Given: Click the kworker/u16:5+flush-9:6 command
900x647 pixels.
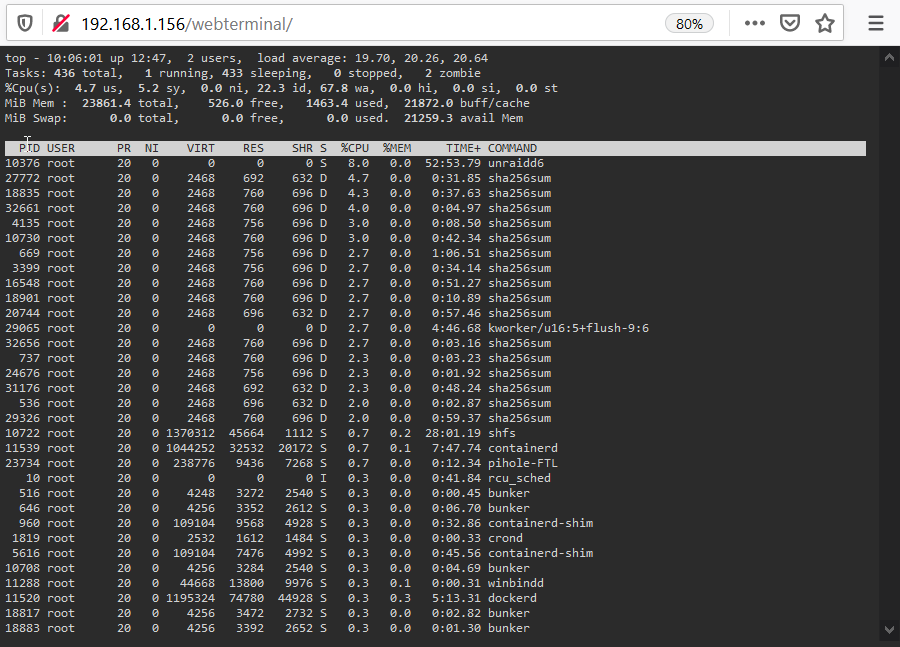Looking at the screenshot, I should pyautogui.click(x=568, y=328).
